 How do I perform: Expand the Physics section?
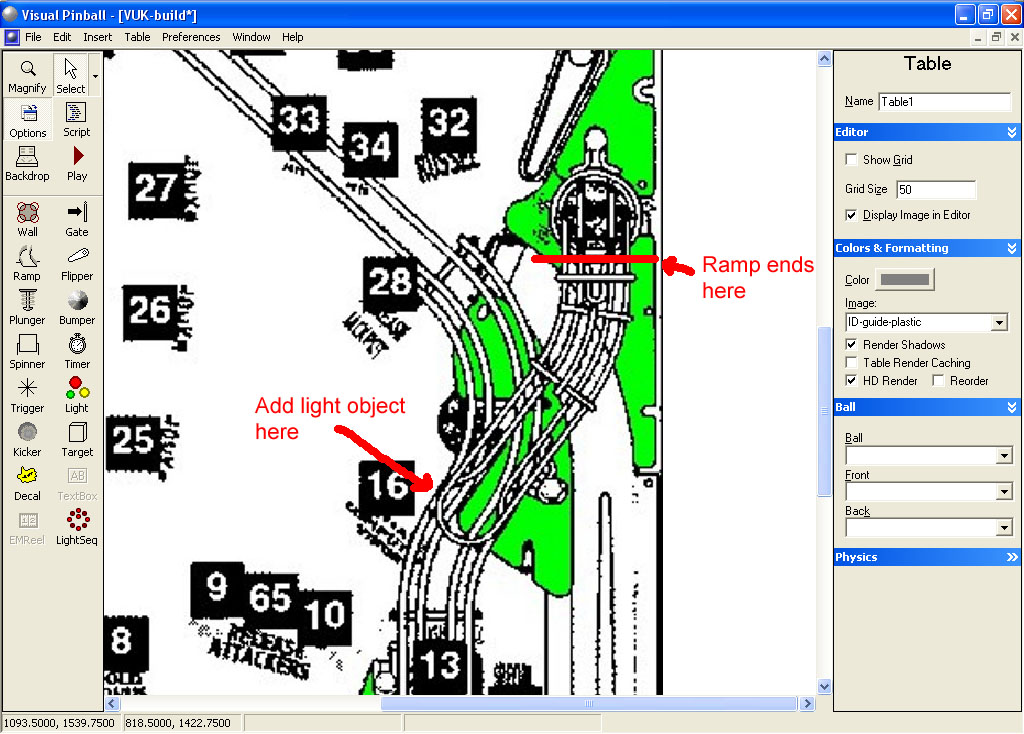coord(1012,557)
